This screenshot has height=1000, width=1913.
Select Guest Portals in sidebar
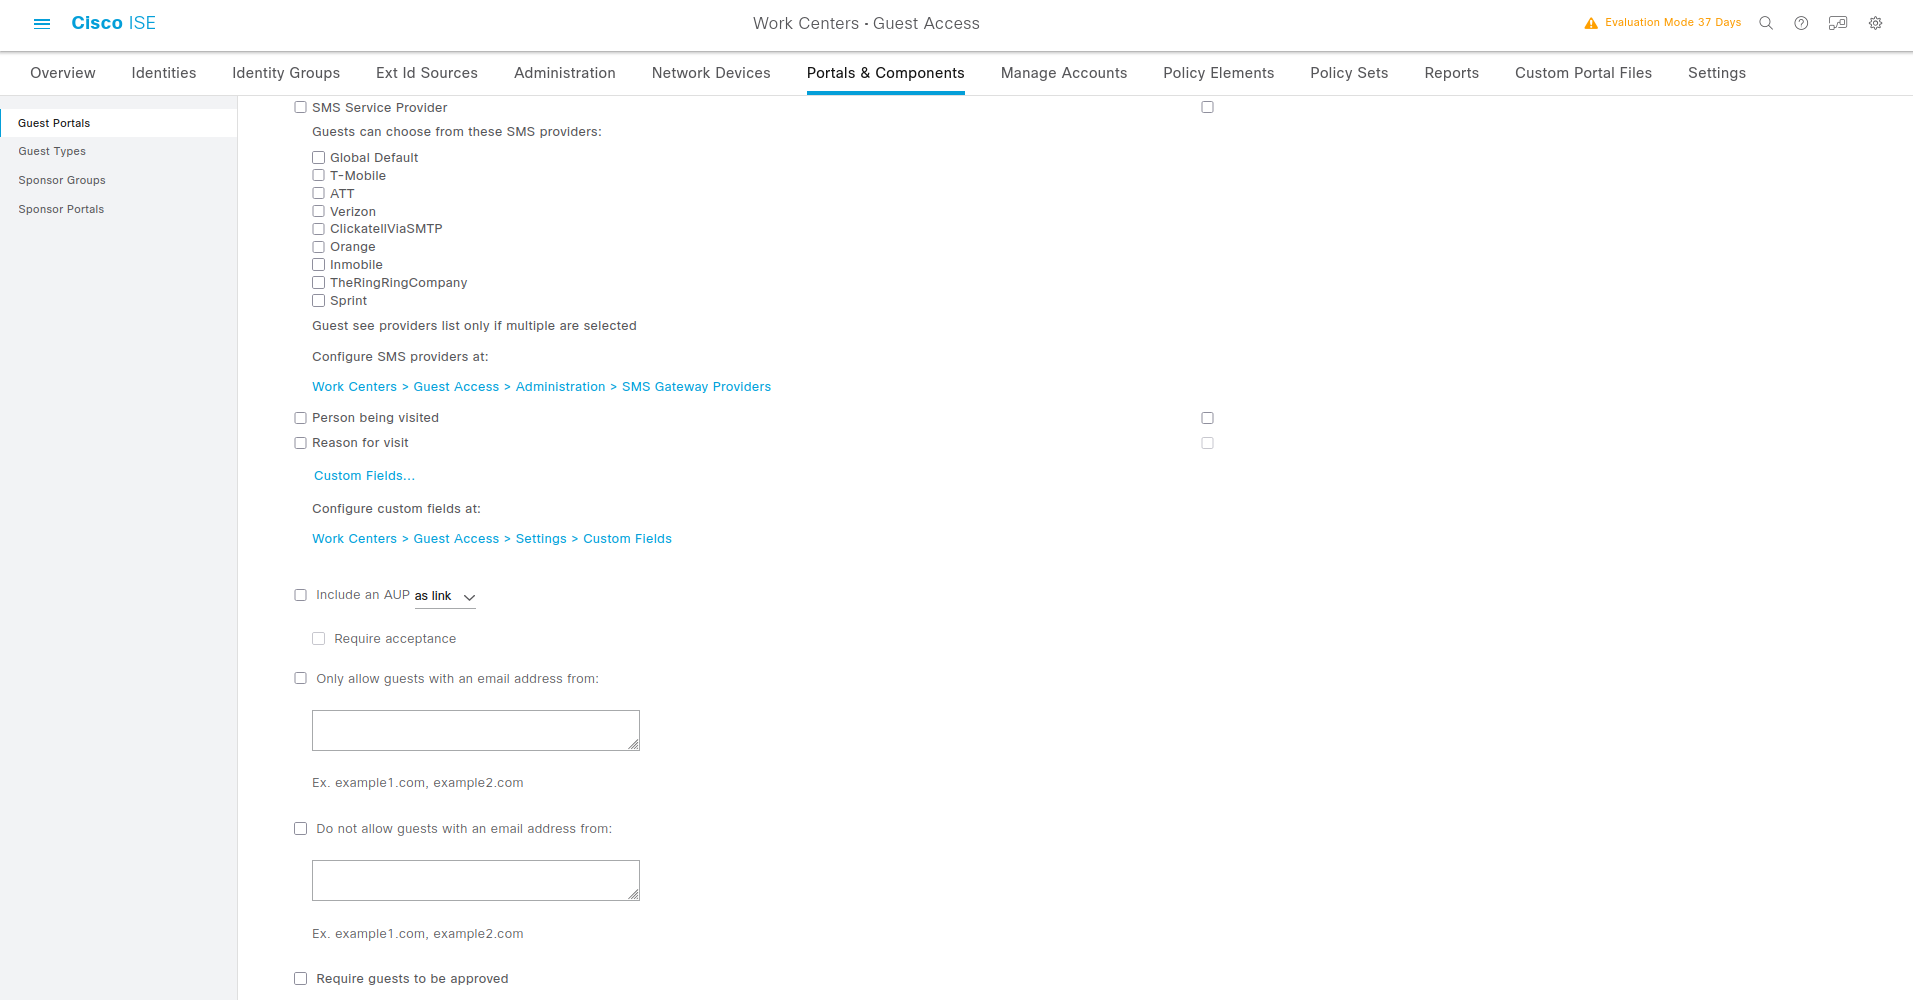tap(118, 123)
